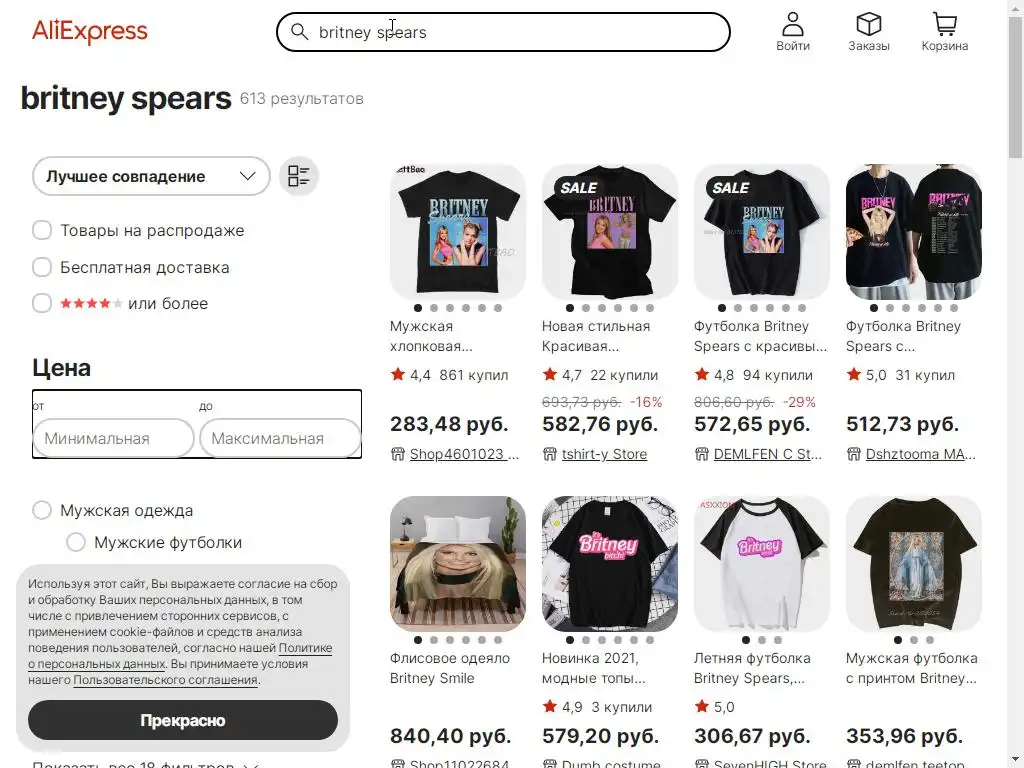Switch to list view layout icon

click(299, 176)
